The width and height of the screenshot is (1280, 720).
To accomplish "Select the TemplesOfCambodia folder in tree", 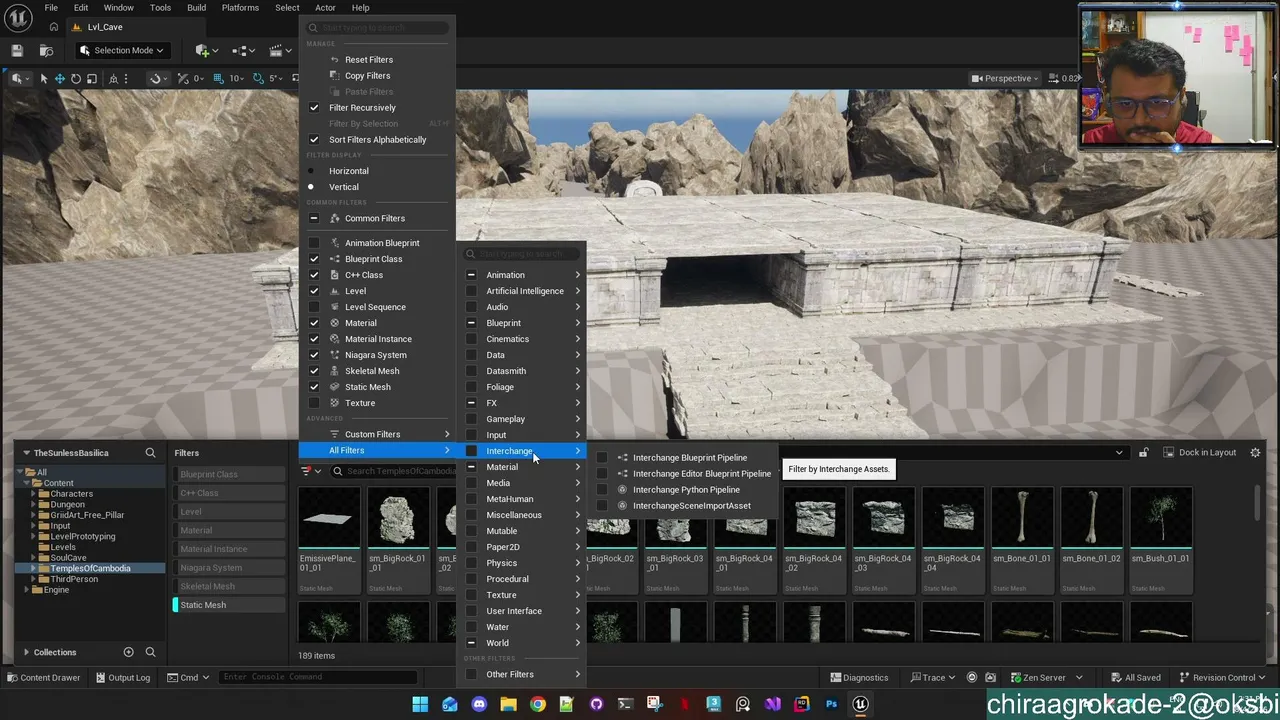I will tap(90, 569).
